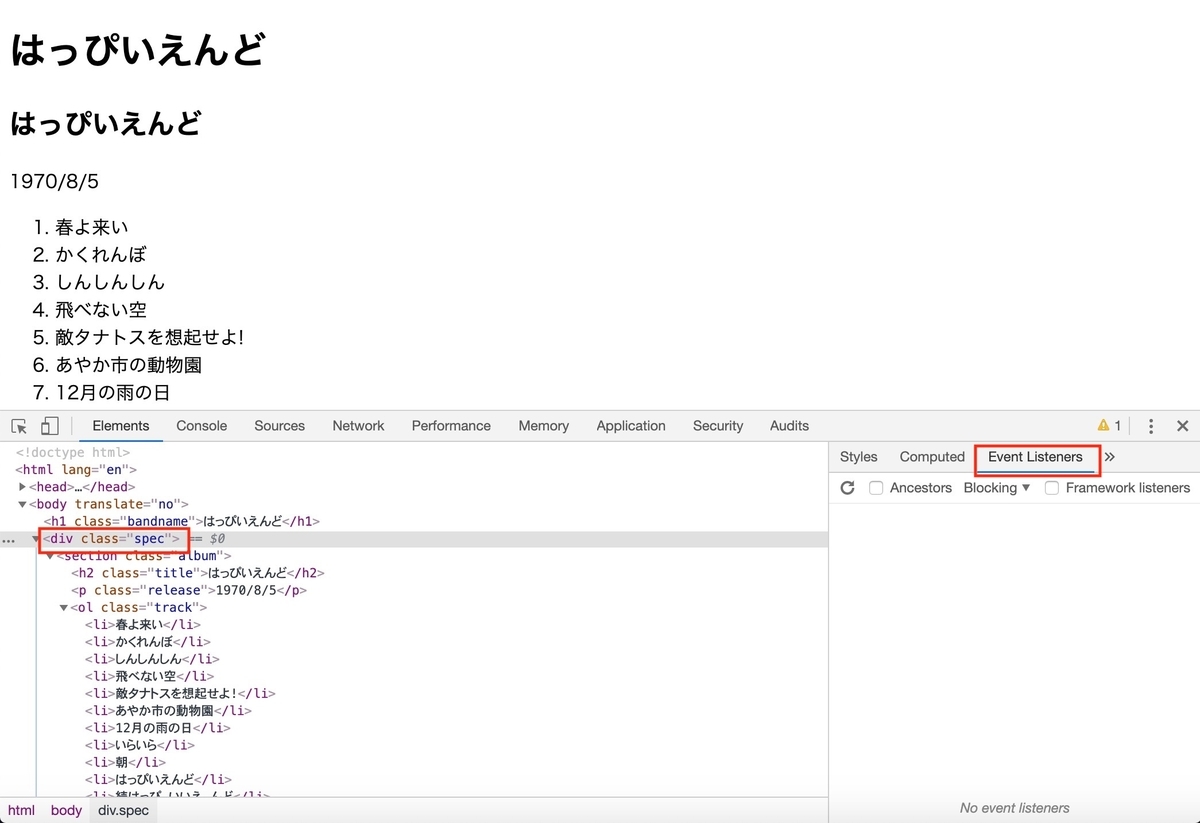Open the Network tab
1200x823 pixels.
[x=358, y=426]
